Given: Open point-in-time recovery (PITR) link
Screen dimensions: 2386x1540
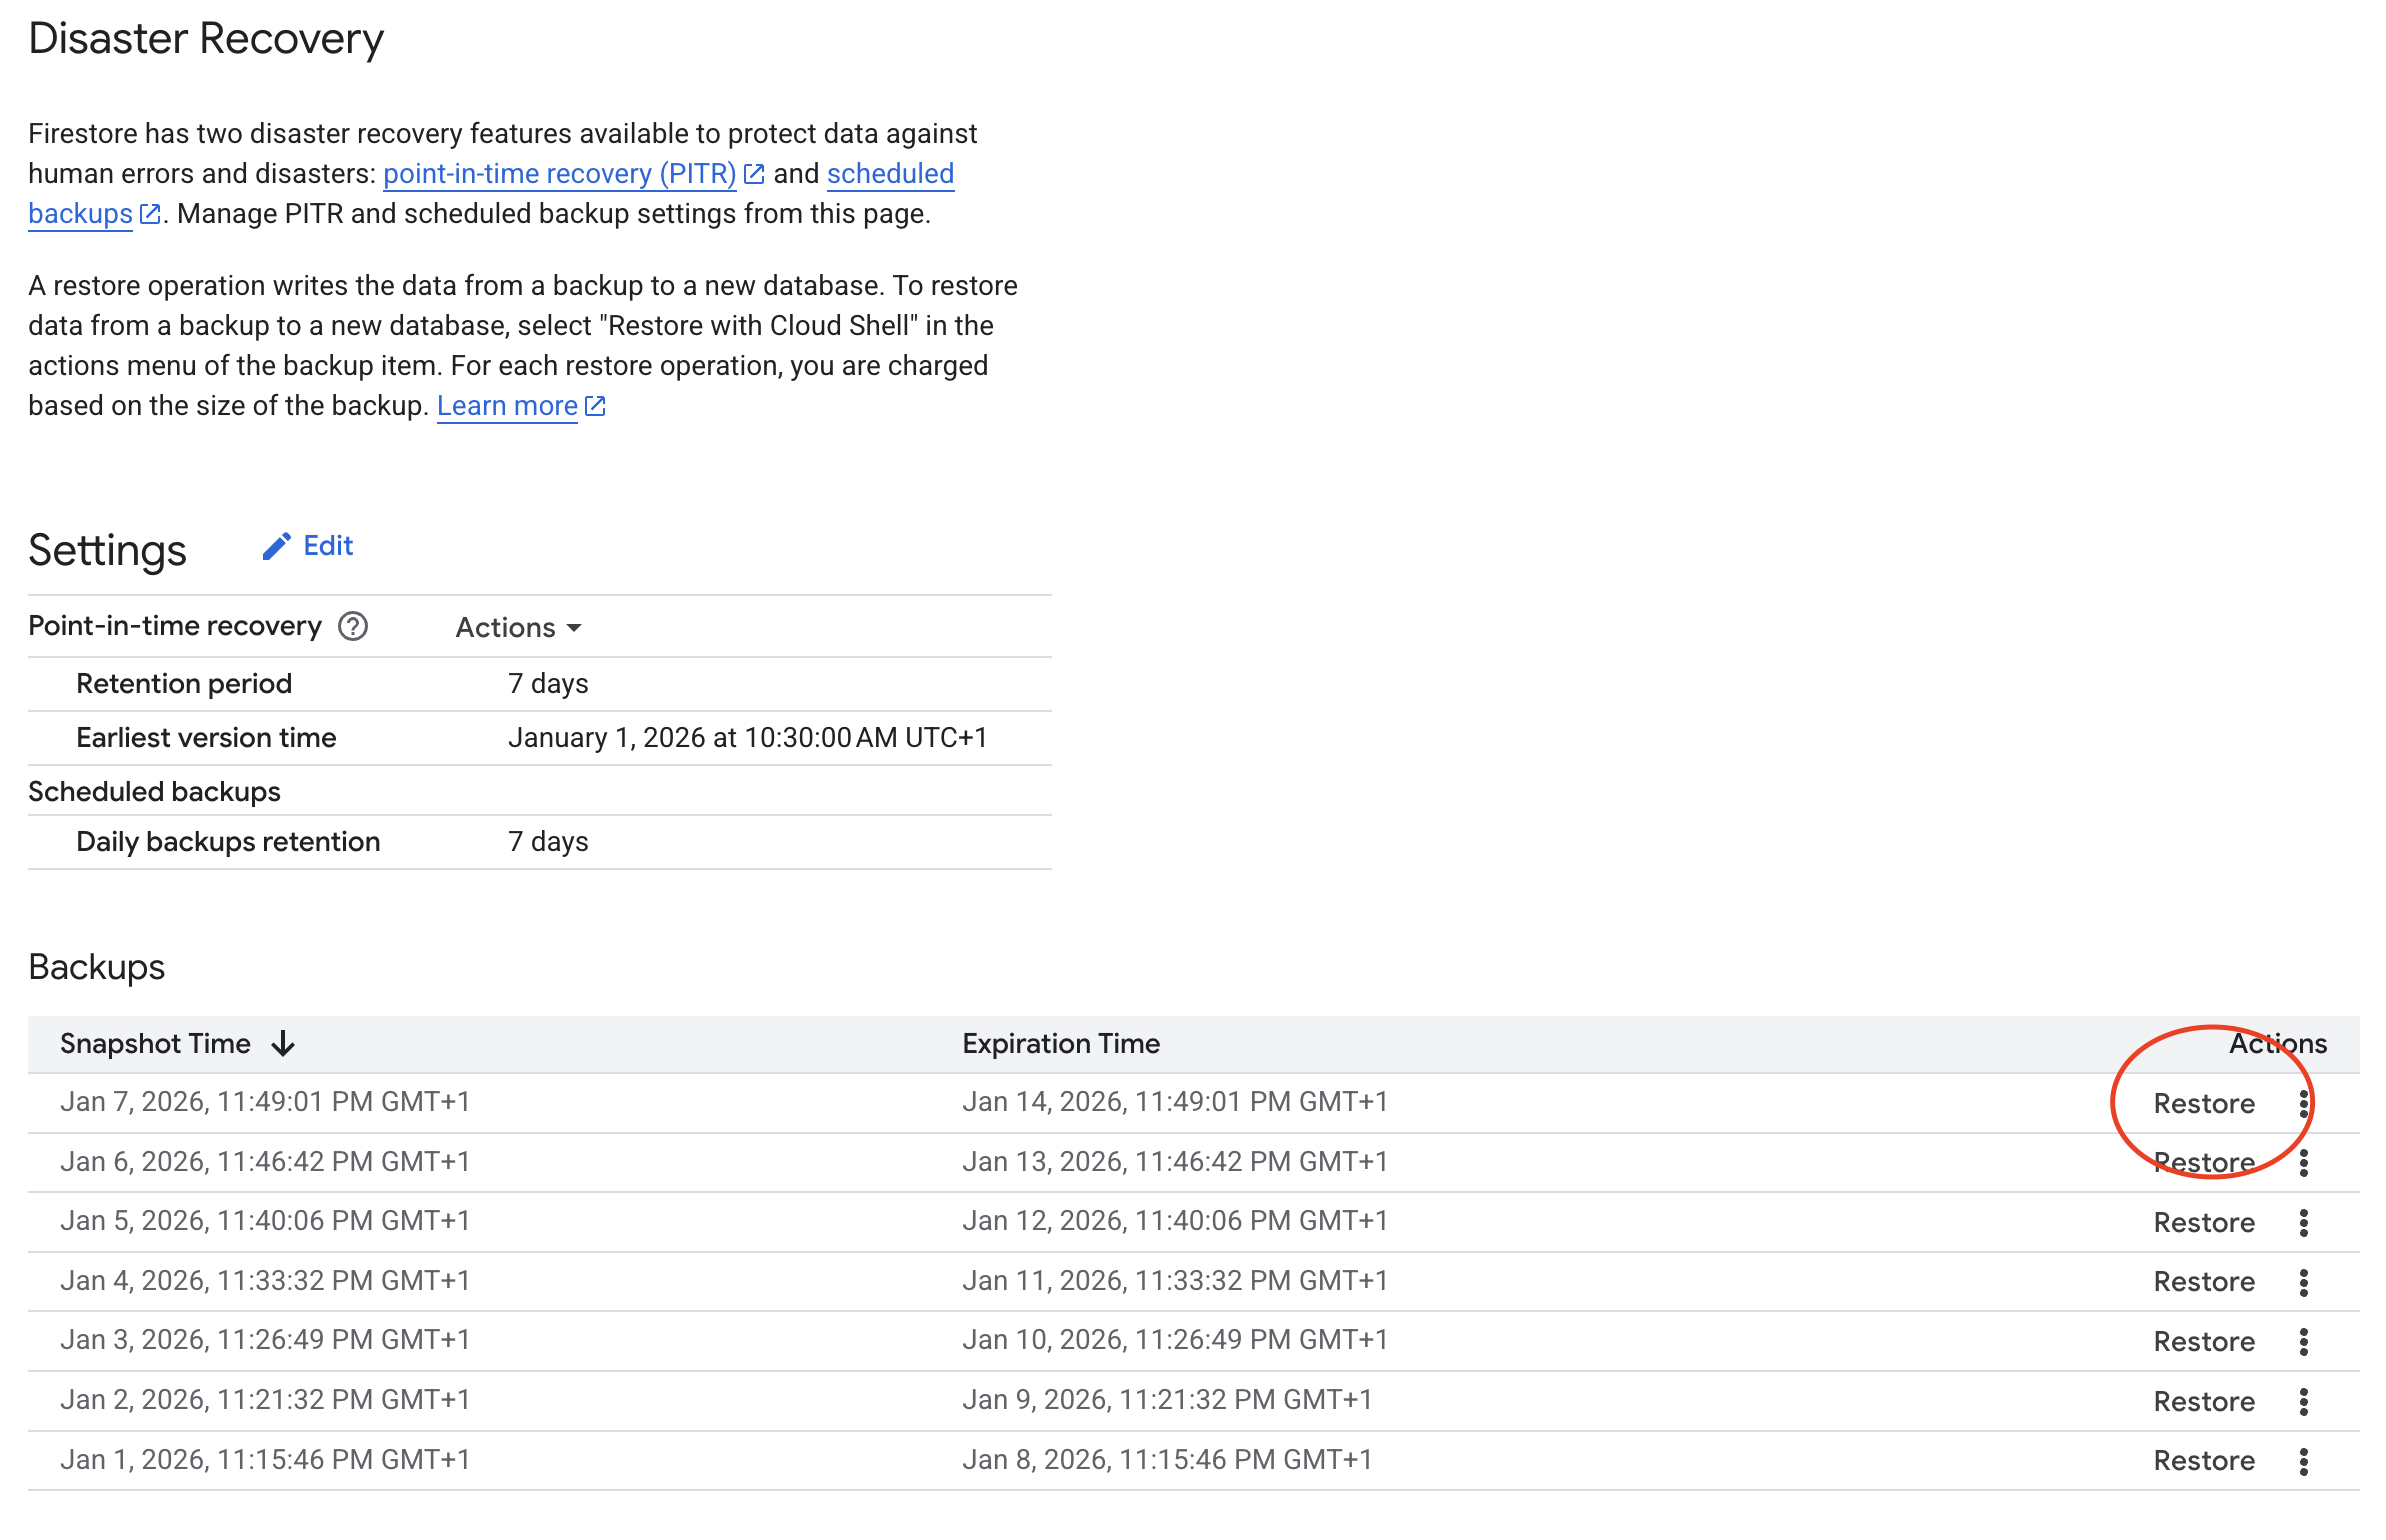Looking at the screenshot, I should coord(560,174).
